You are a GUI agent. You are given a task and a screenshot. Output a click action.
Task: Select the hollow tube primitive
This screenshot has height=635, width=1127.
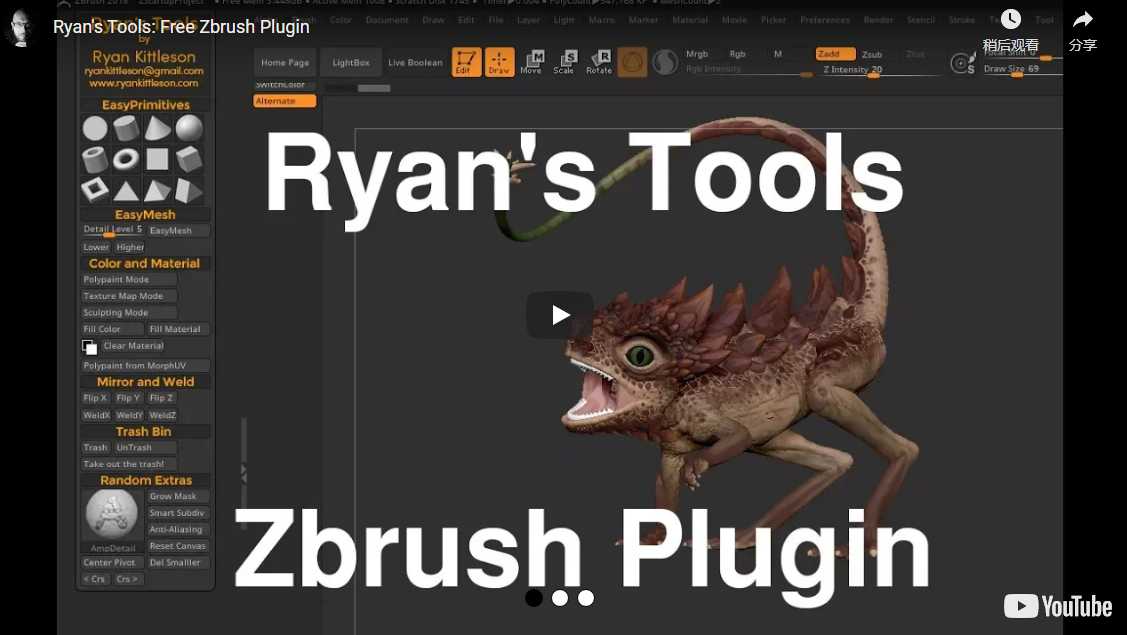click(95, 160)
